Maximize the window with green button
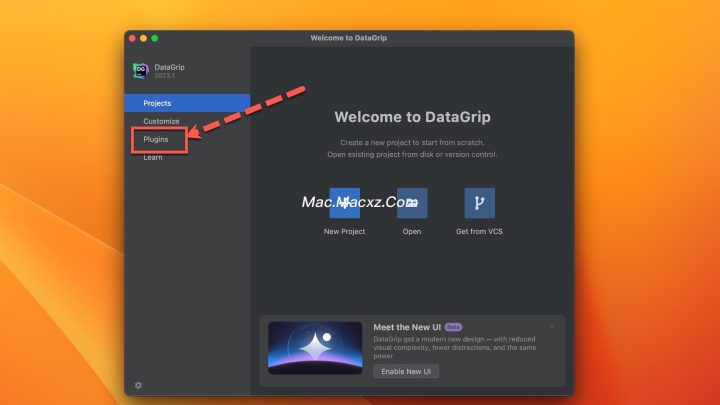The height and width of the screenshot is (405, 720). coord(155,38)
